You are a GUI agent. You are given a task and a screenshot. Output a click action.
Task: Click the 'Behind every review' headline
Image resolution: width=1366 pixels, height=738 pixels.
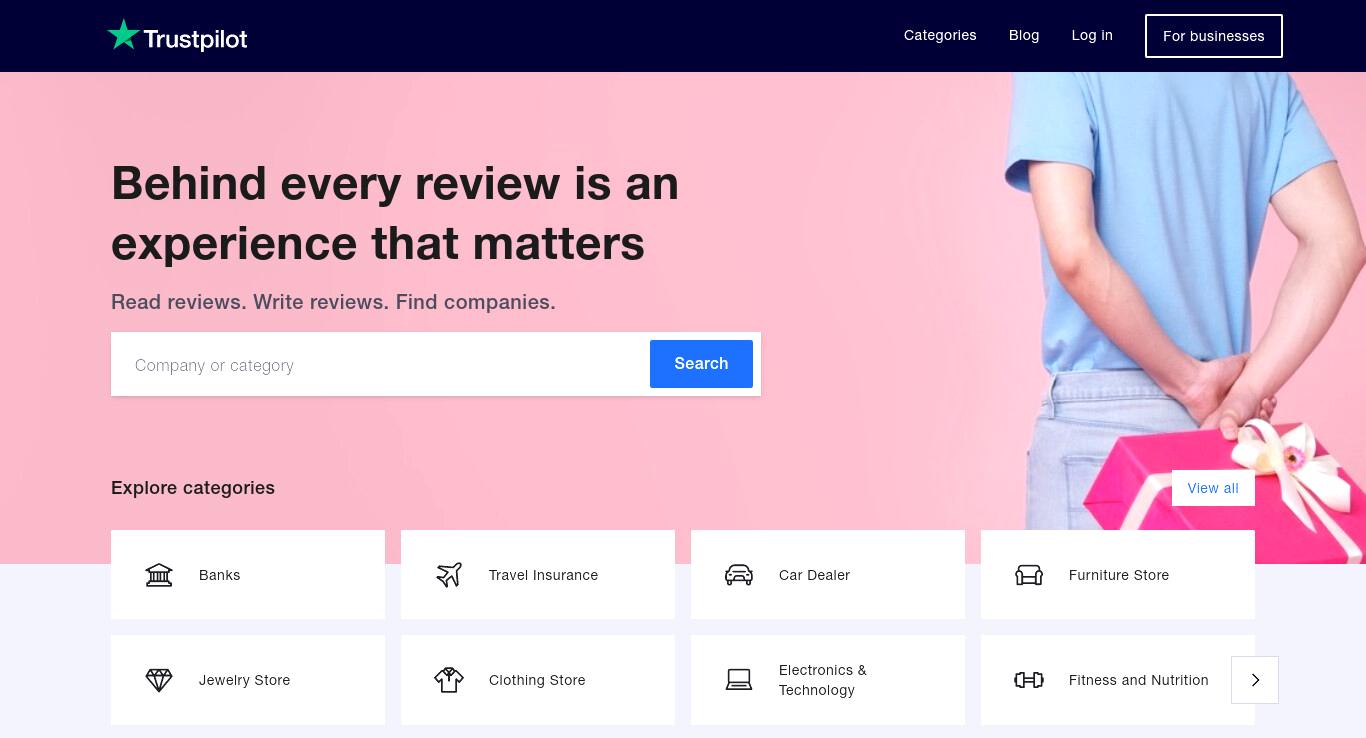[x=395, y=213]
